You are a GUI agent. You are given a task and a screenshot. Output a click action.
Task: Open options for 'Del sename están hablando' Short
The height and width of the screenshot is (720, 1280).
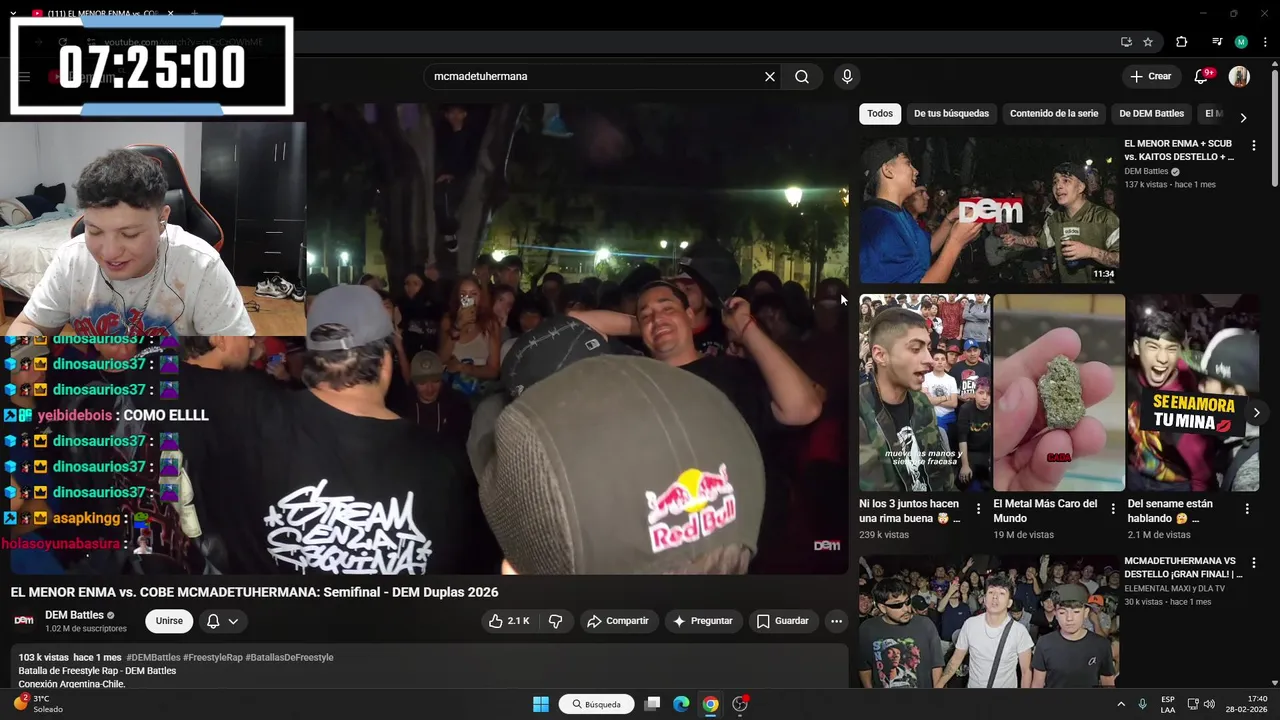click(x=1246, y=509)
